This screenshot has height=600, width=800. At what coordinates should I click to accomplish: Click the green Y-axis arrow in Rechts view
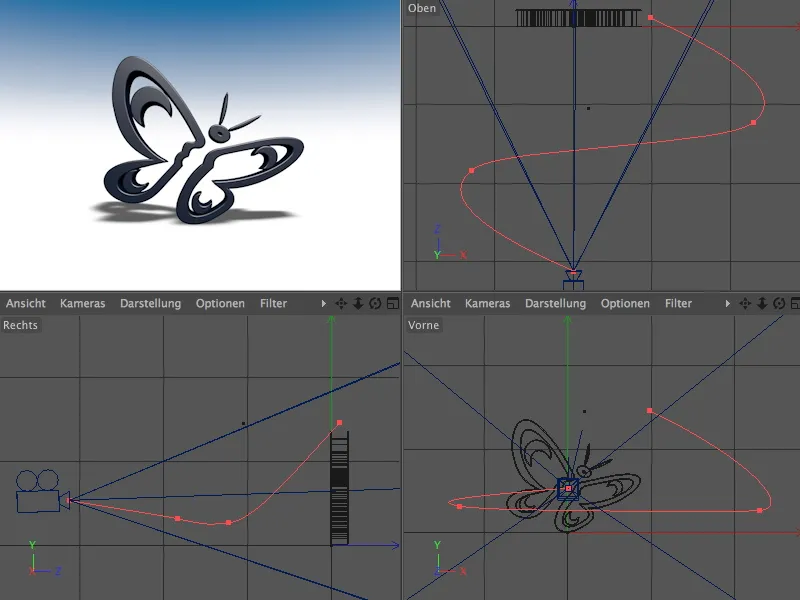click(x=331, y=320)
